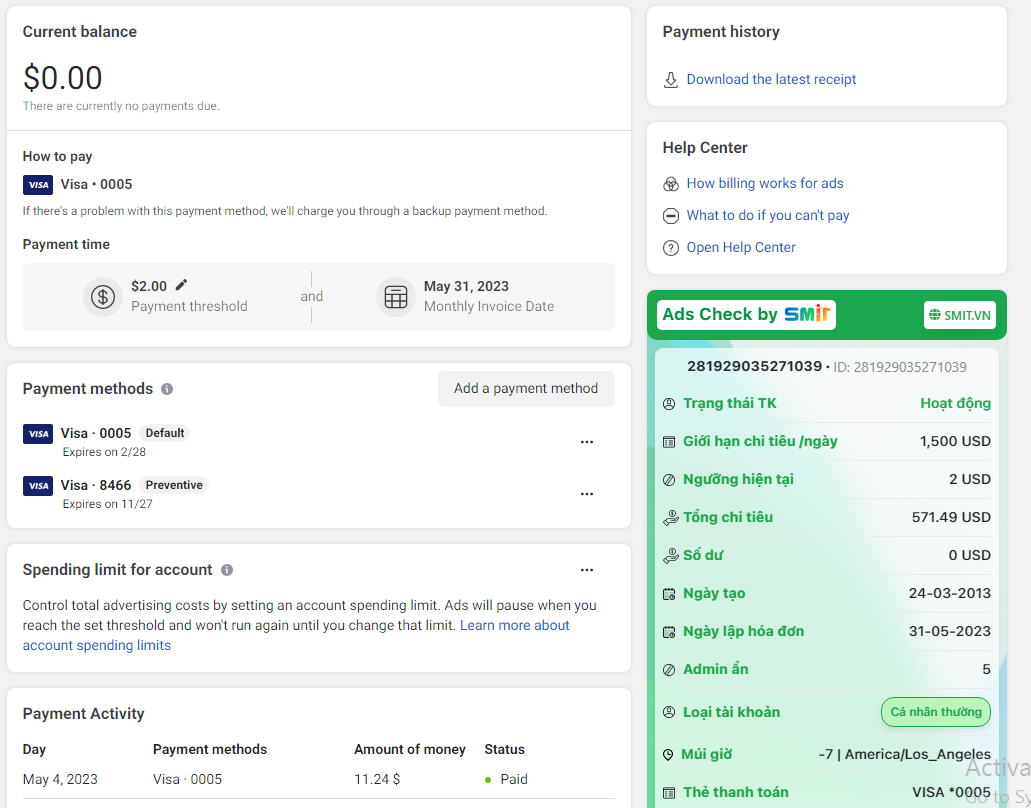Click Expires on 11/27 text
The width and height of the screenshot is (1031, 808).
coord(108,504)
